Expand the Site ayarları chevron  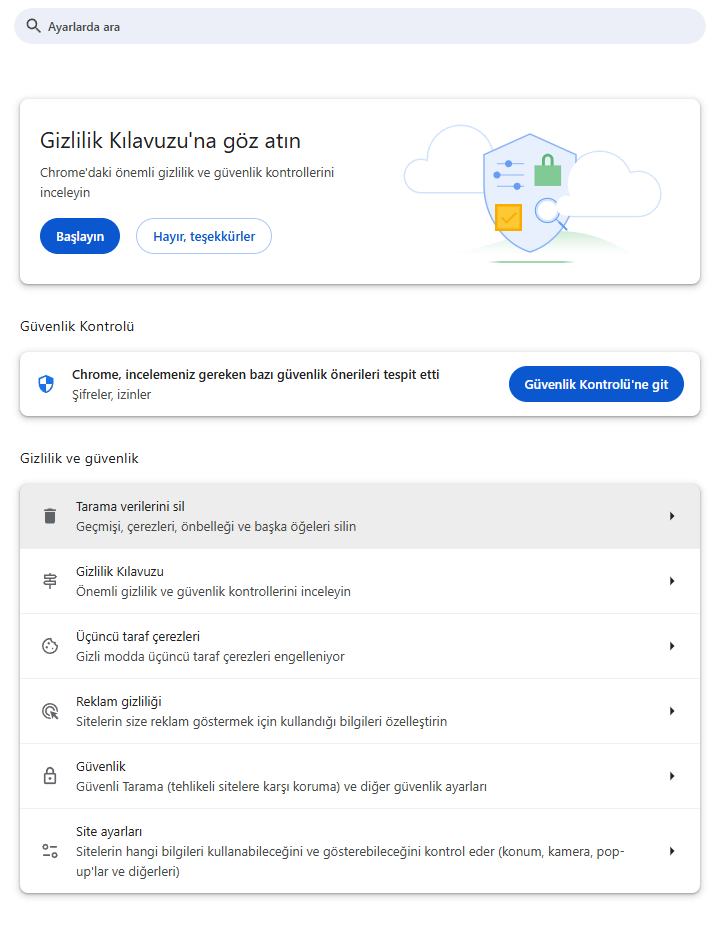[x=672, y=850]
